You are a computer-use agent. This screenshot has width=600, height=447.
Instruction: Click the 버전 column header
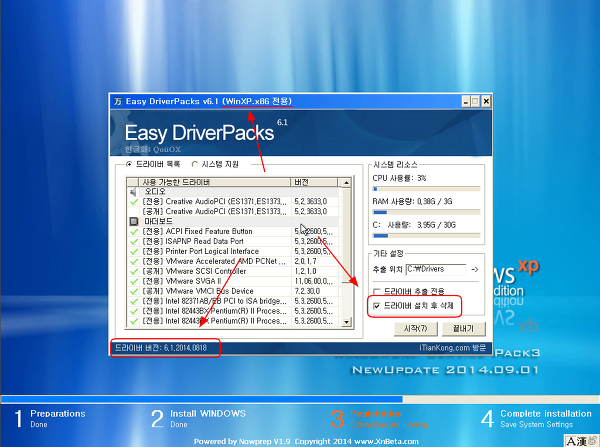pos(314,182)
